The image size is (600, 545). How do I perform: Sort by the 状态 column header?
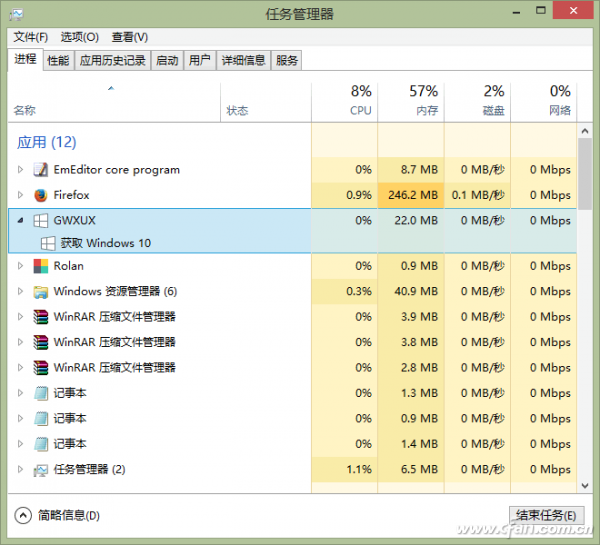click(x=266, y=103)
